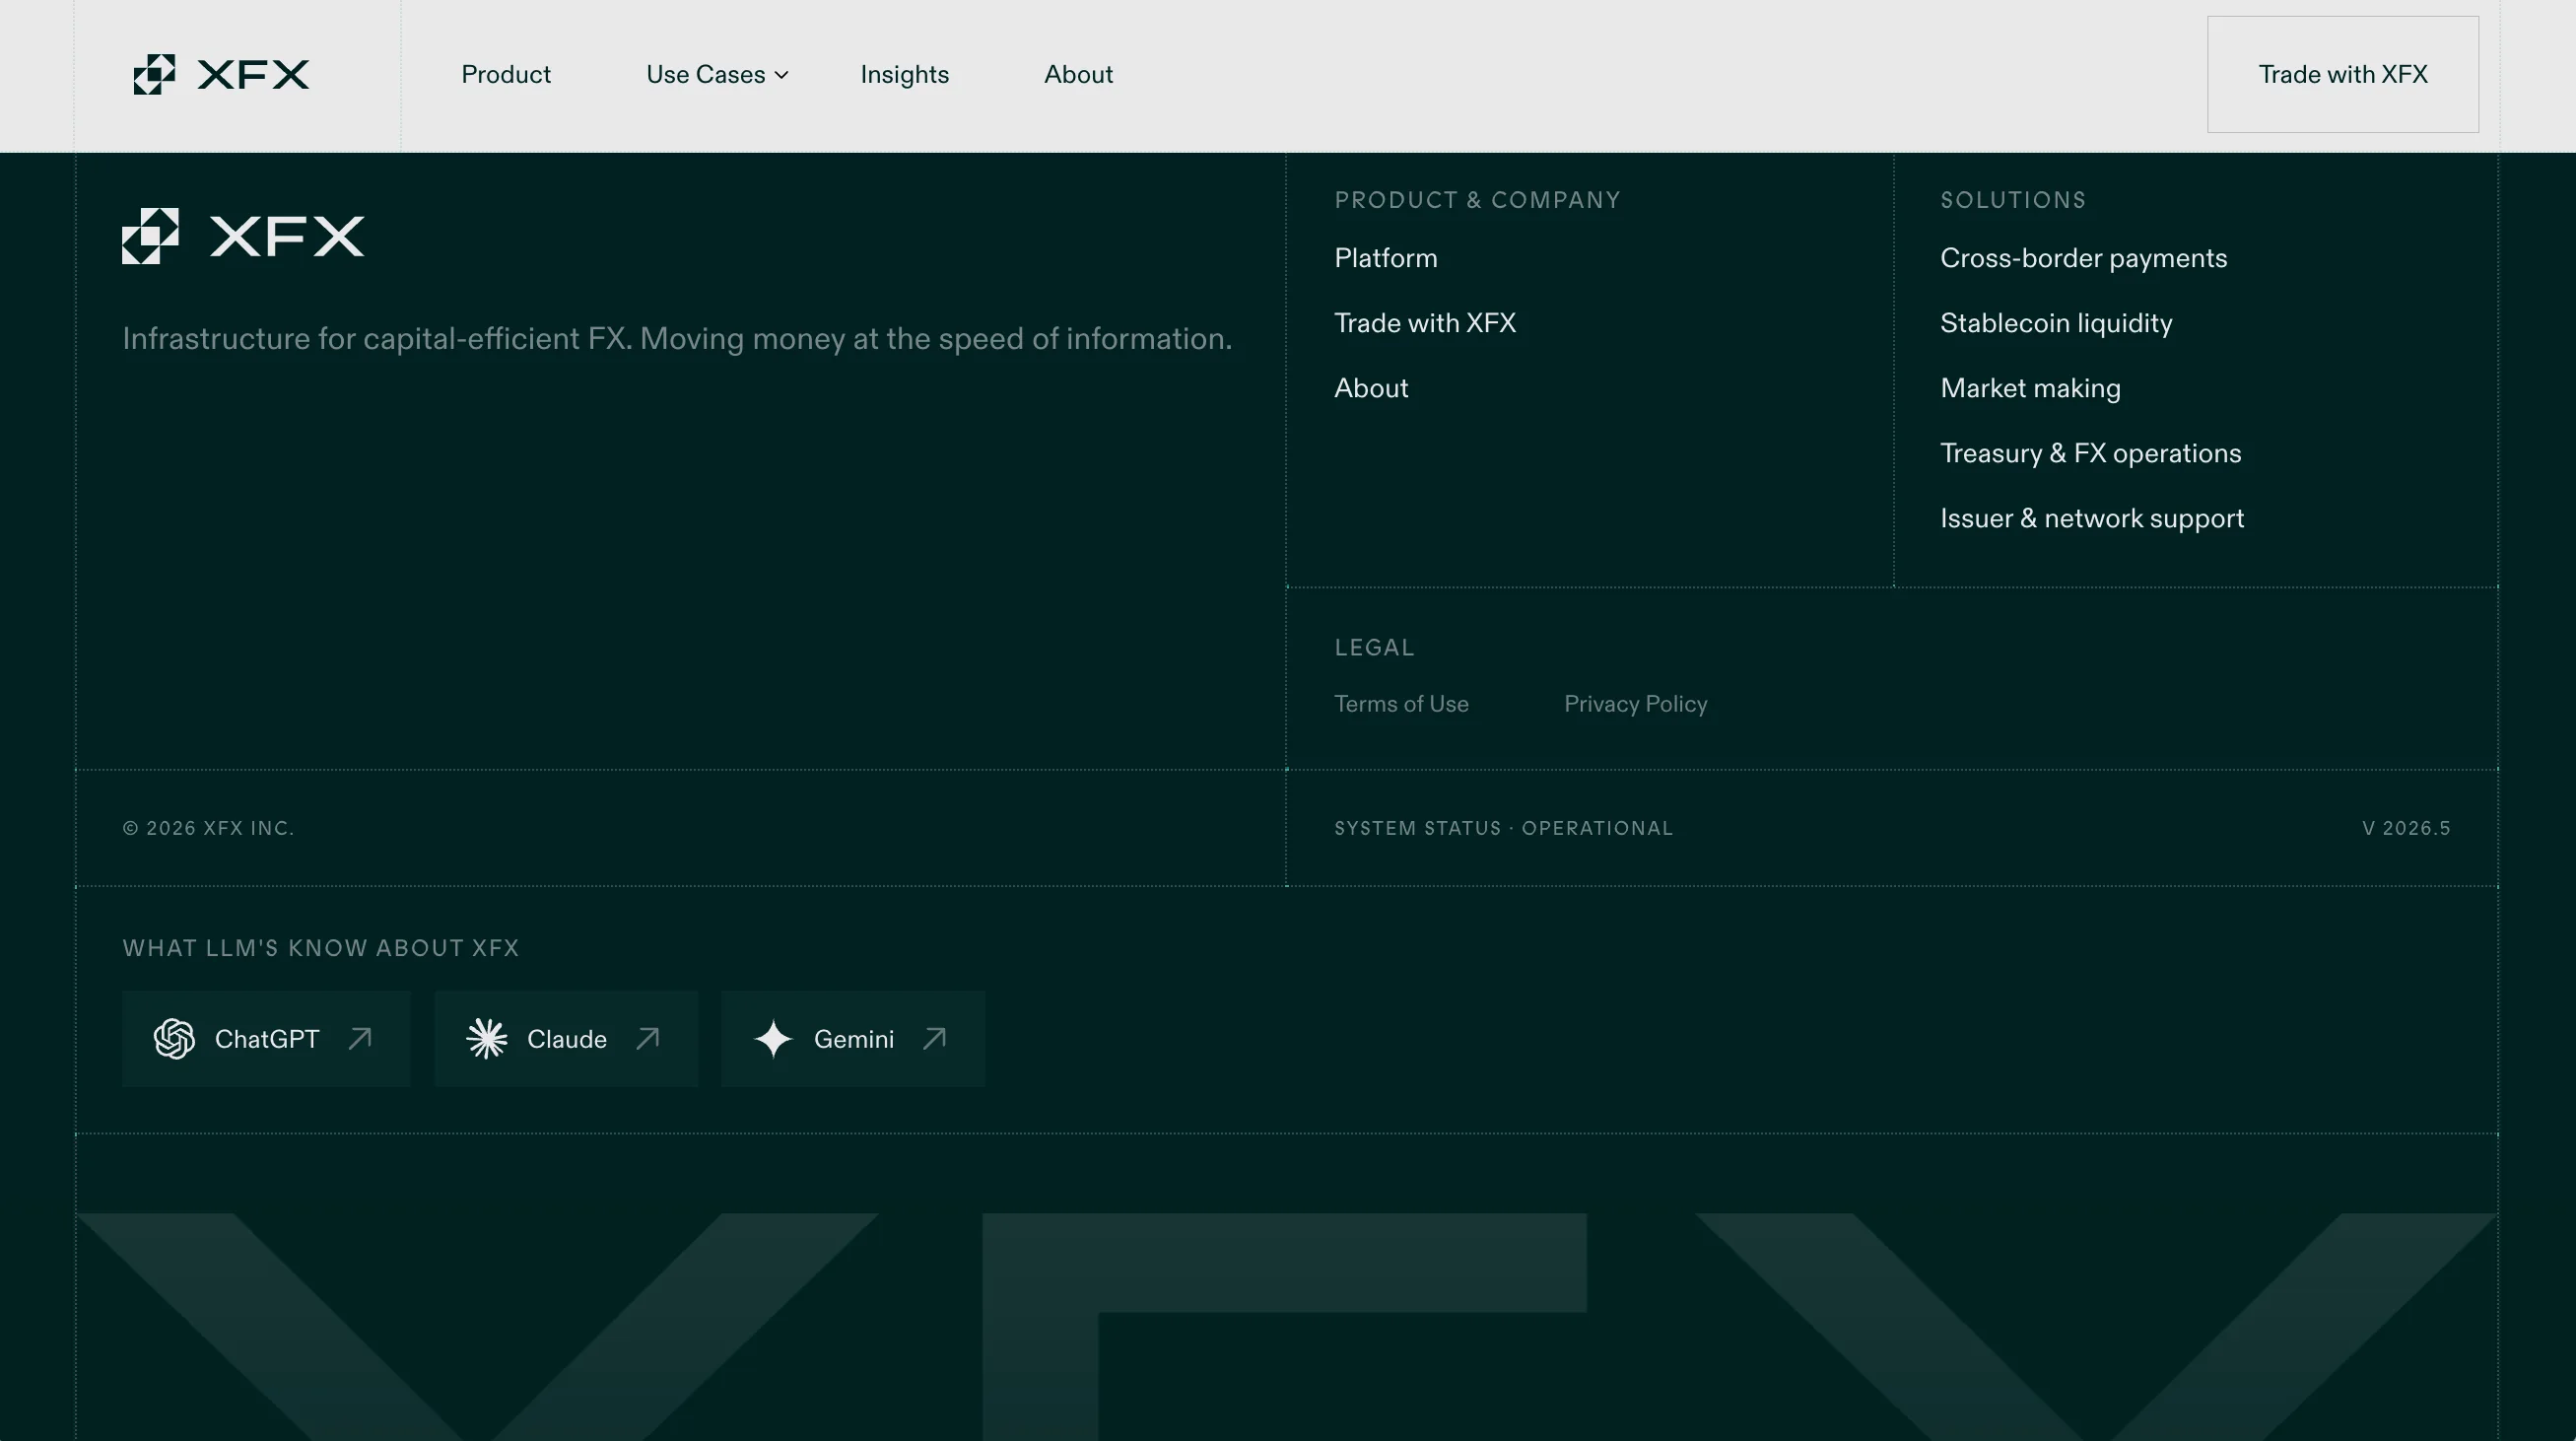Open the Terms of Use link
This screenshot has width=2576, height=1441.
point(1401,704)
